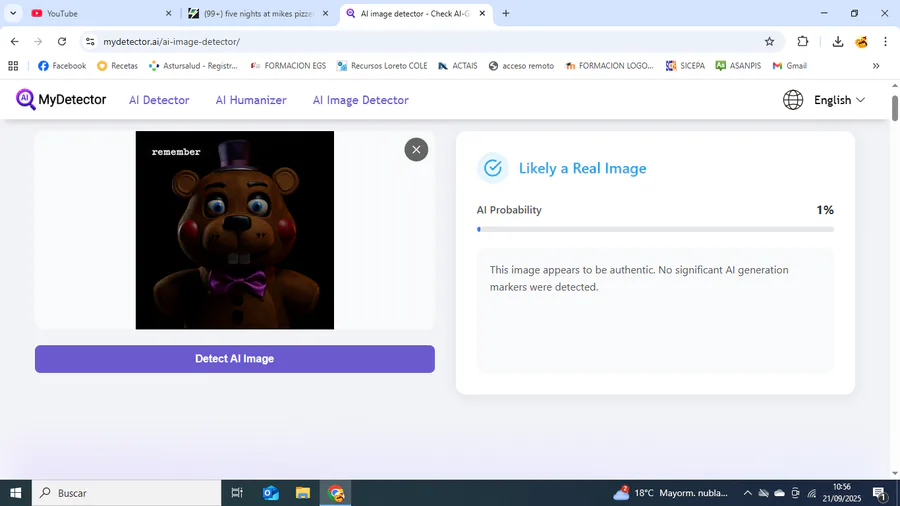Image resolution: width=900 pixels, height=506 pixels.
Task: Open the ACTAIS bookmark
Action: click(458, 66)
